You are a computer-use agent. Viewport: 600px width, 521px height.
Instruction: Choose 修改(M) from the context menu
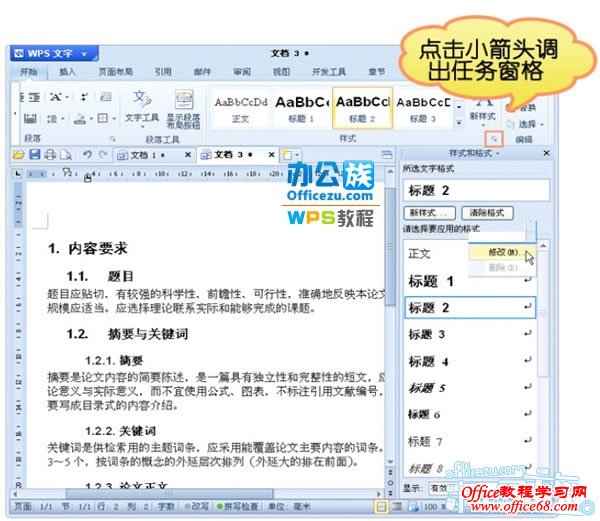(x=502, y=252)
